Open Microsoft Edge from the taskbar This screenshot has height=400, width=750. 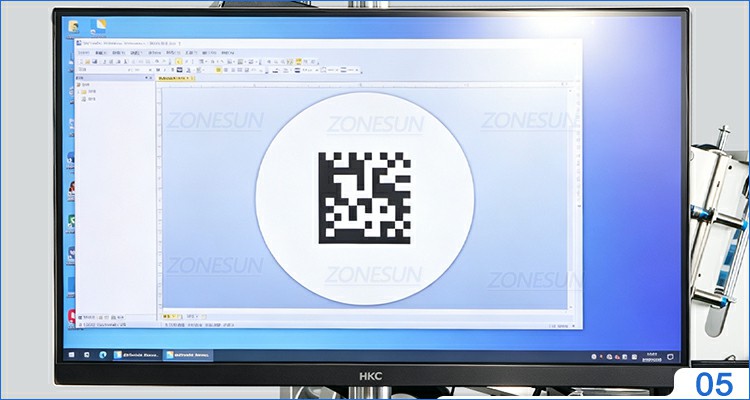[102, 355]
